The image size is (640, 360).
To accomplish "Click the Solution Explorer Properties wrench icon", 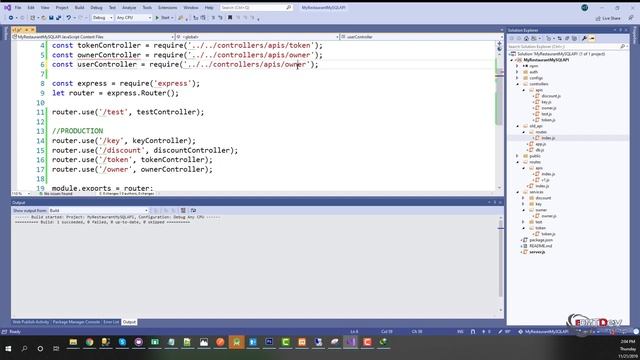I will 584,38.
